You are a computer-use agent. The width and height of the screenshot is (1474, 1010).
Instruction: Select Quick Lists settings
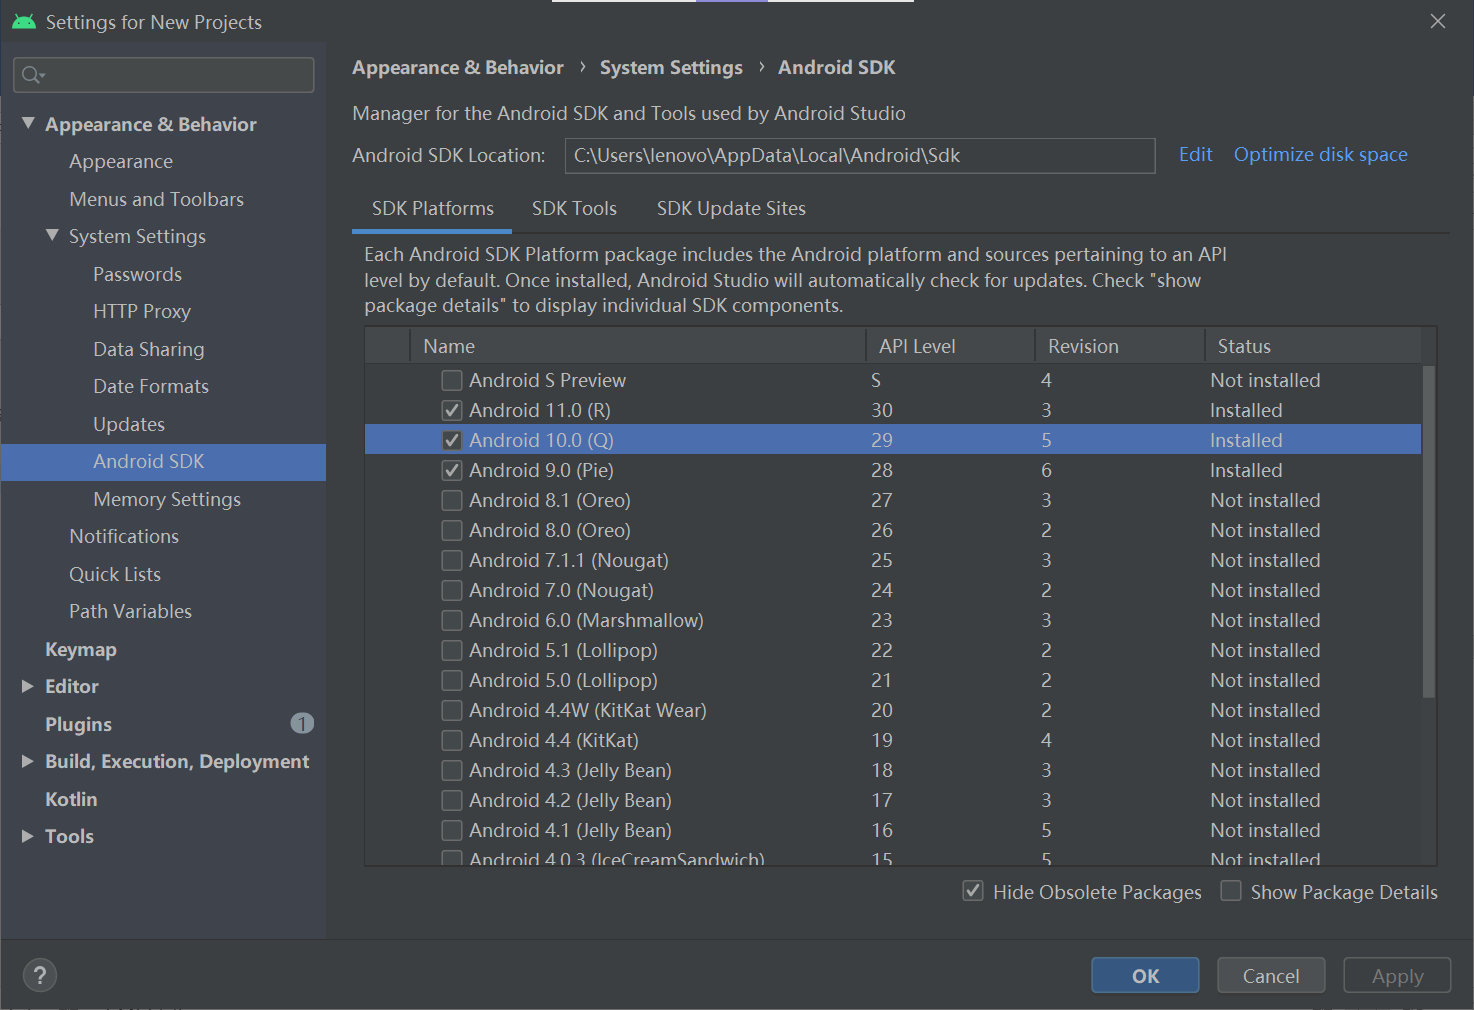point(115,574)
